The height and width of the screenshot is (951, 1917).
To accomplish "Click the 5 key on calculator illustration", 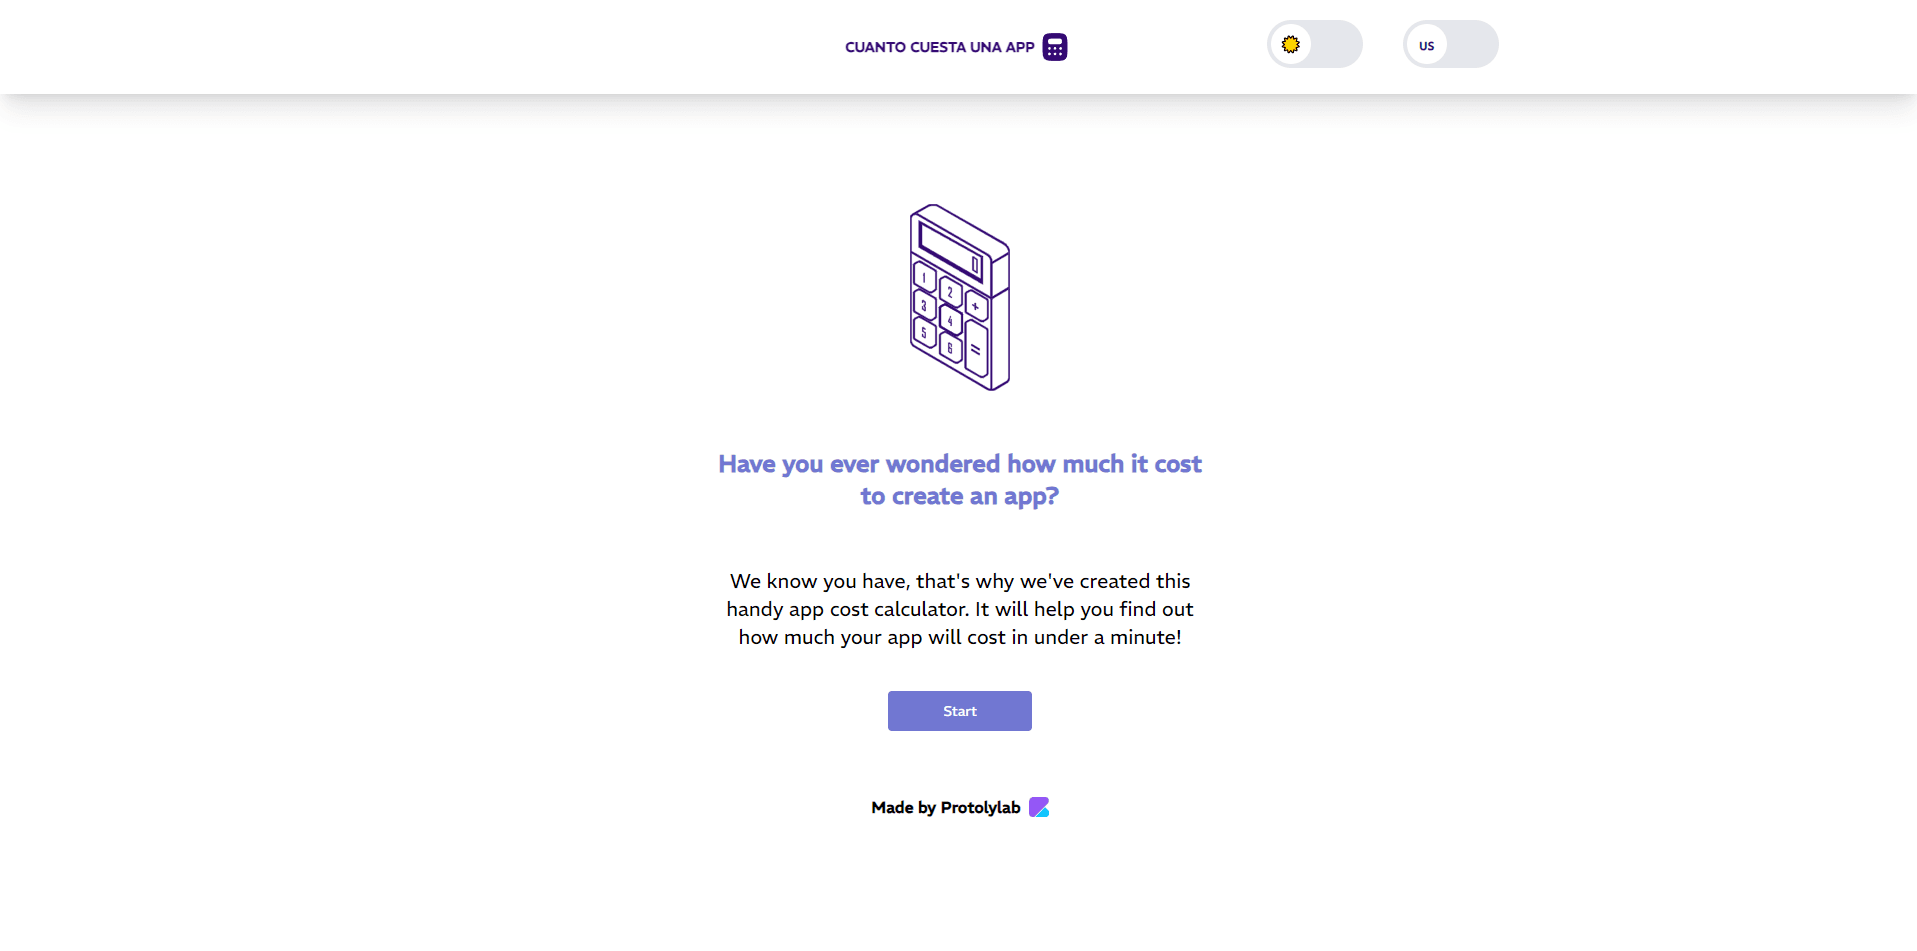I will [x=925, y=332].
